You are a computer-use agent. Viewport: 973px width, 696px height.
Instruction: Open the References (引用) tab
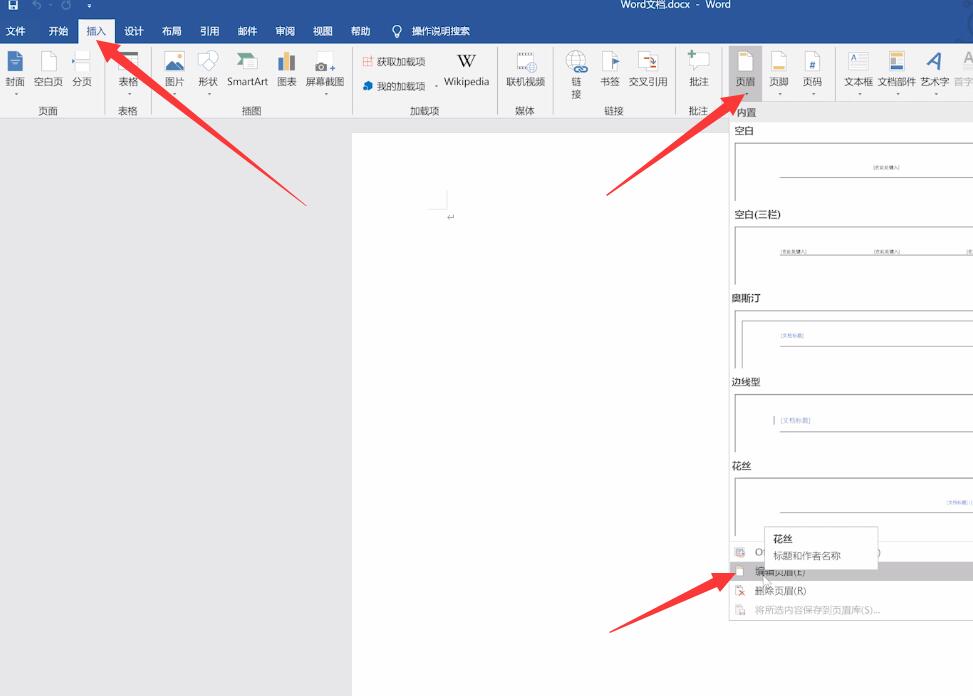pos(210,31)
